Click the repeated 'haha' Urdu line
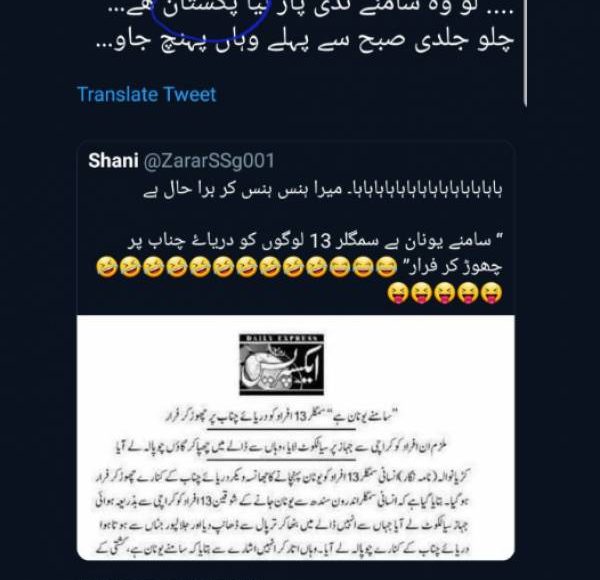Screen dimensions: 600x580 (323, 190)
